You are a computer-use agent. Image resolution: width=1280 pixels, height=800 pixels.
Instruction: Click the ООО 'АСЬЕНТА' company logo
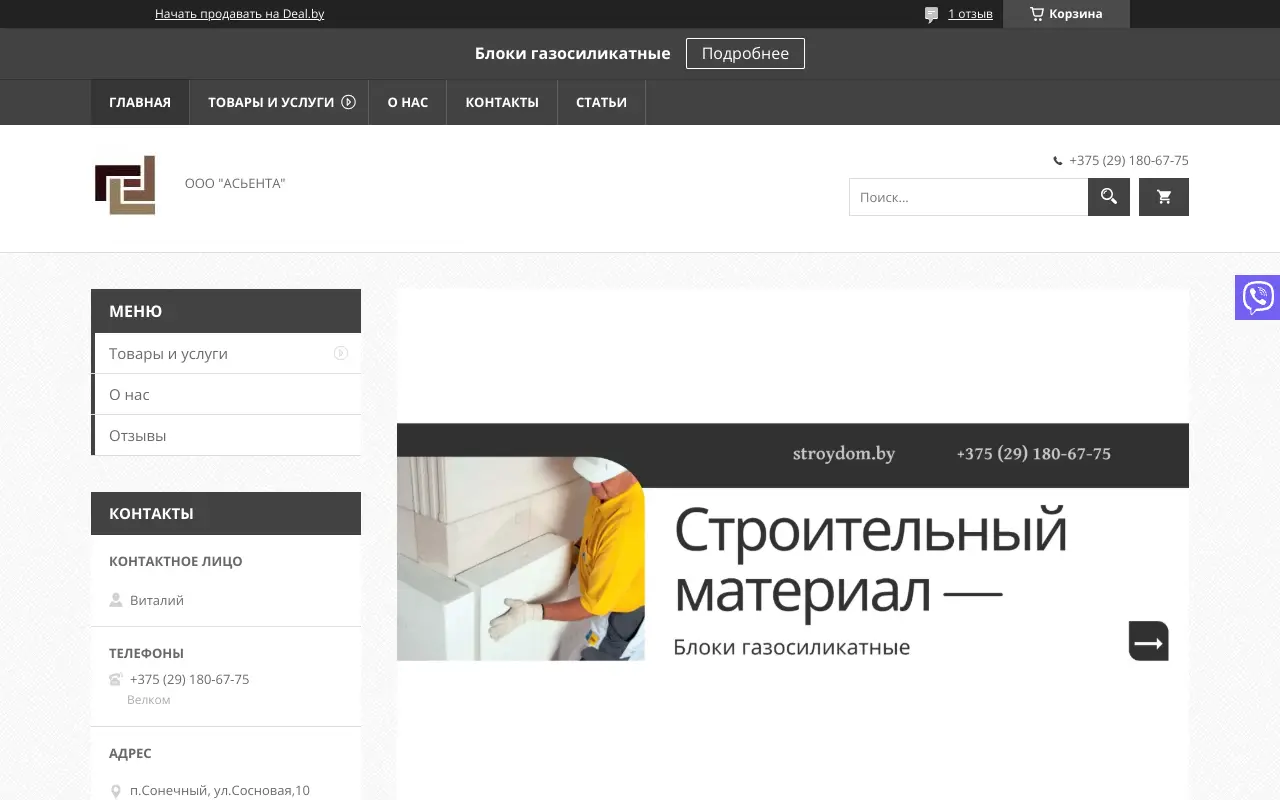point(124,185)
